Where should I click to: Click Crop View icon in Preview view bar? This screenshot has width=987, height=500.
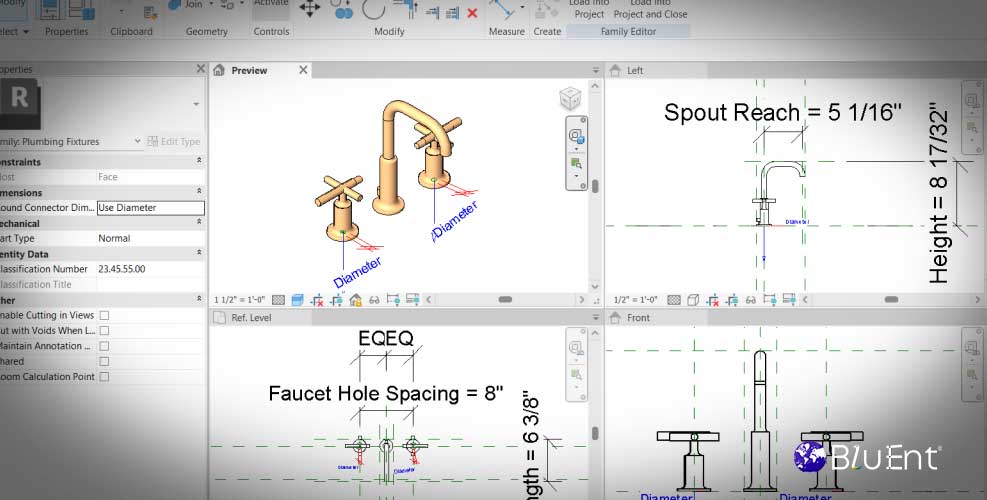(x=317, y=300)
